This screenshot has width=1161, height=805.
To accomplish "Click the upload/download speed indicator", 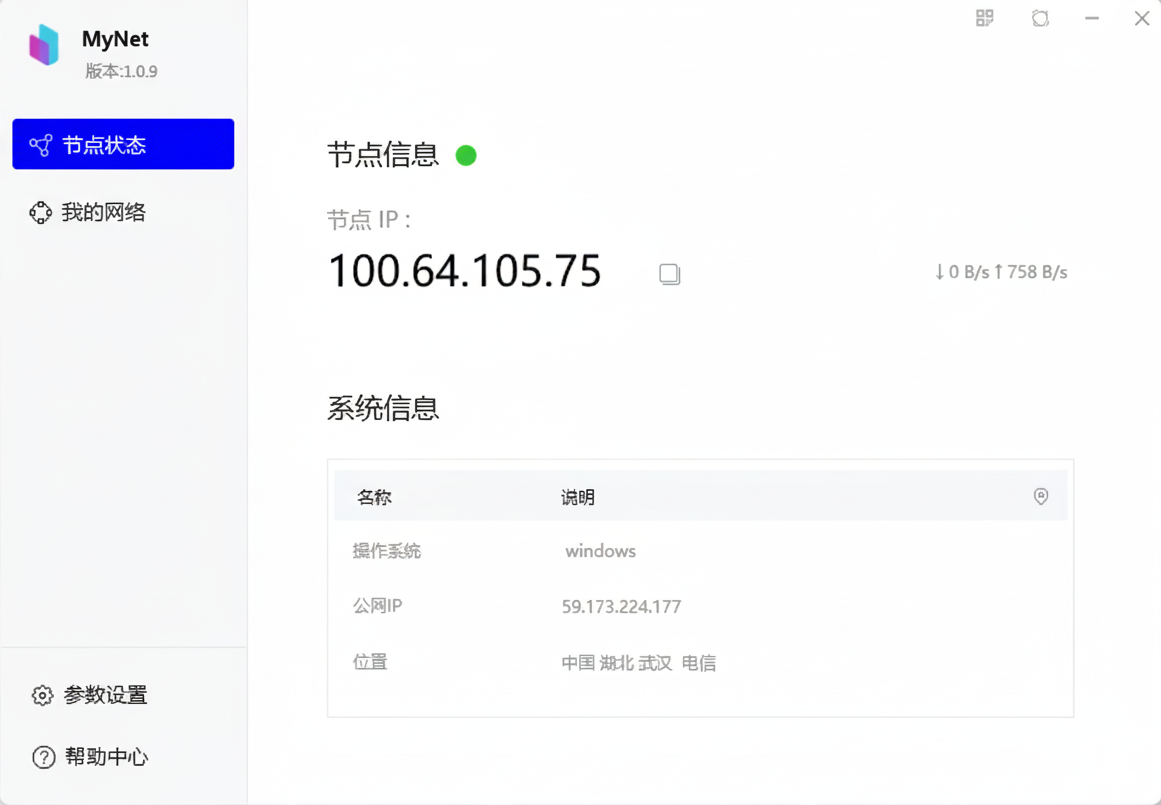I will 1000,272.
